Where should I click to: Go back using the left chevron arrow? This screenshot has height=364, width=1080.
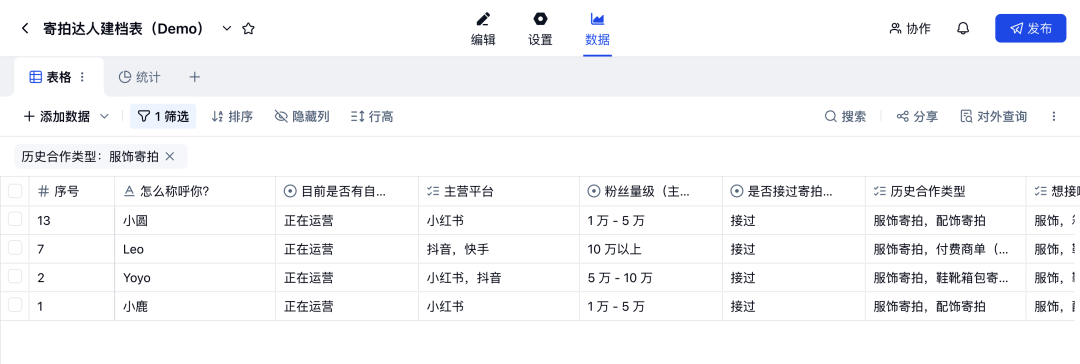(x=25, y=28)
